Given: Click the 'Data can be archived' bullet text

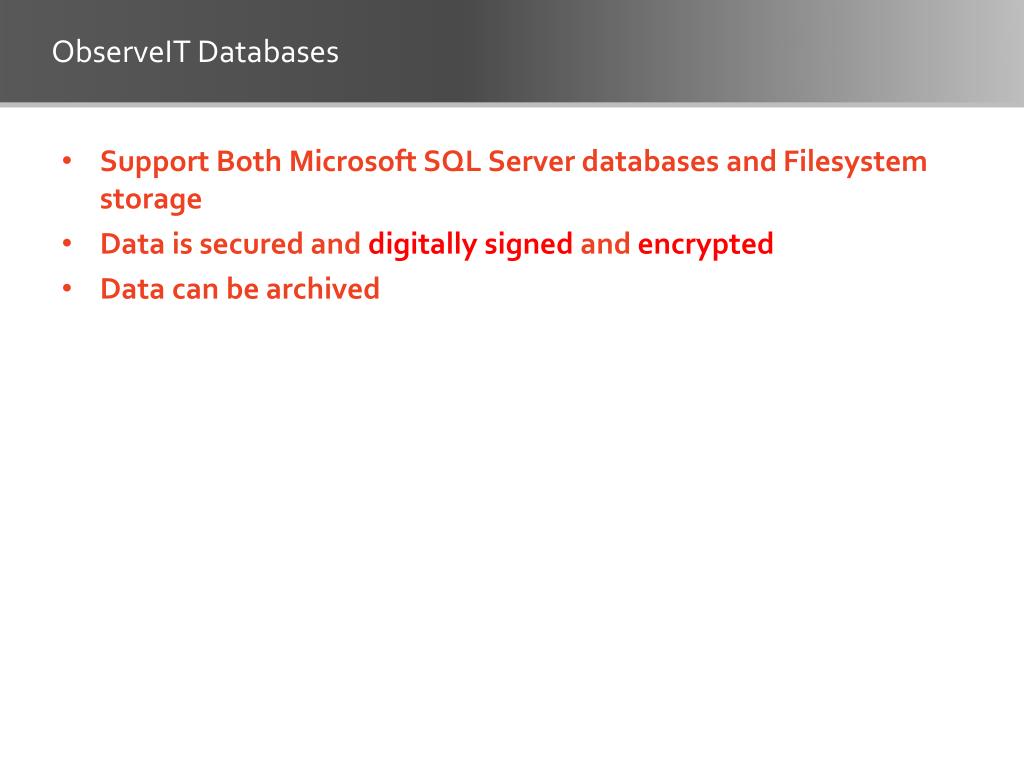Looking at the screenshot, I should [x=240, y=289].
